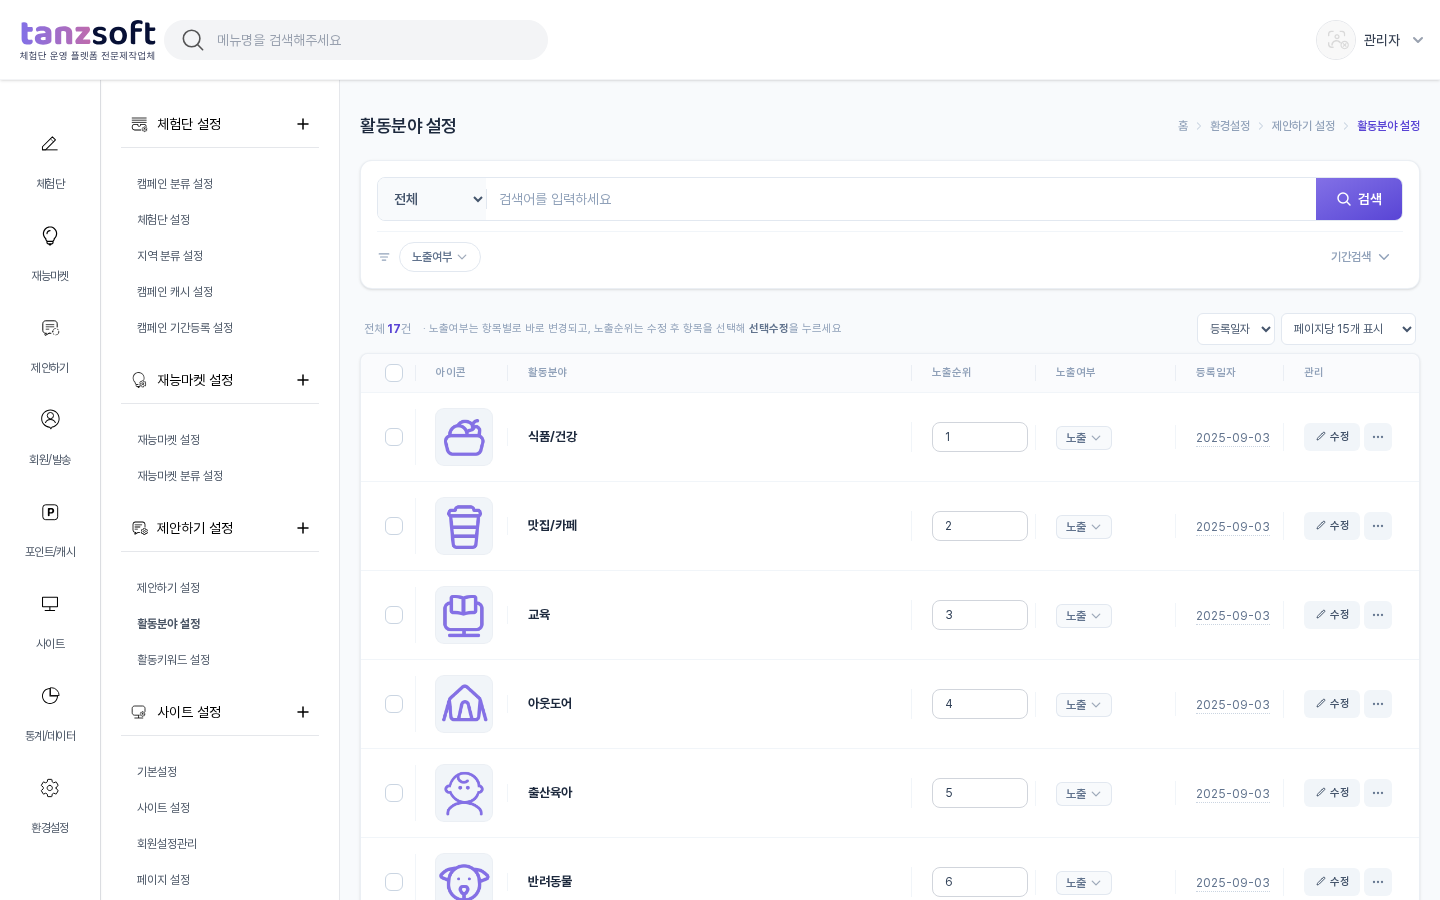Click the more options button for 교육
The height and width of the screenshot is (900, 1440).
click(x=1378, y=615)
